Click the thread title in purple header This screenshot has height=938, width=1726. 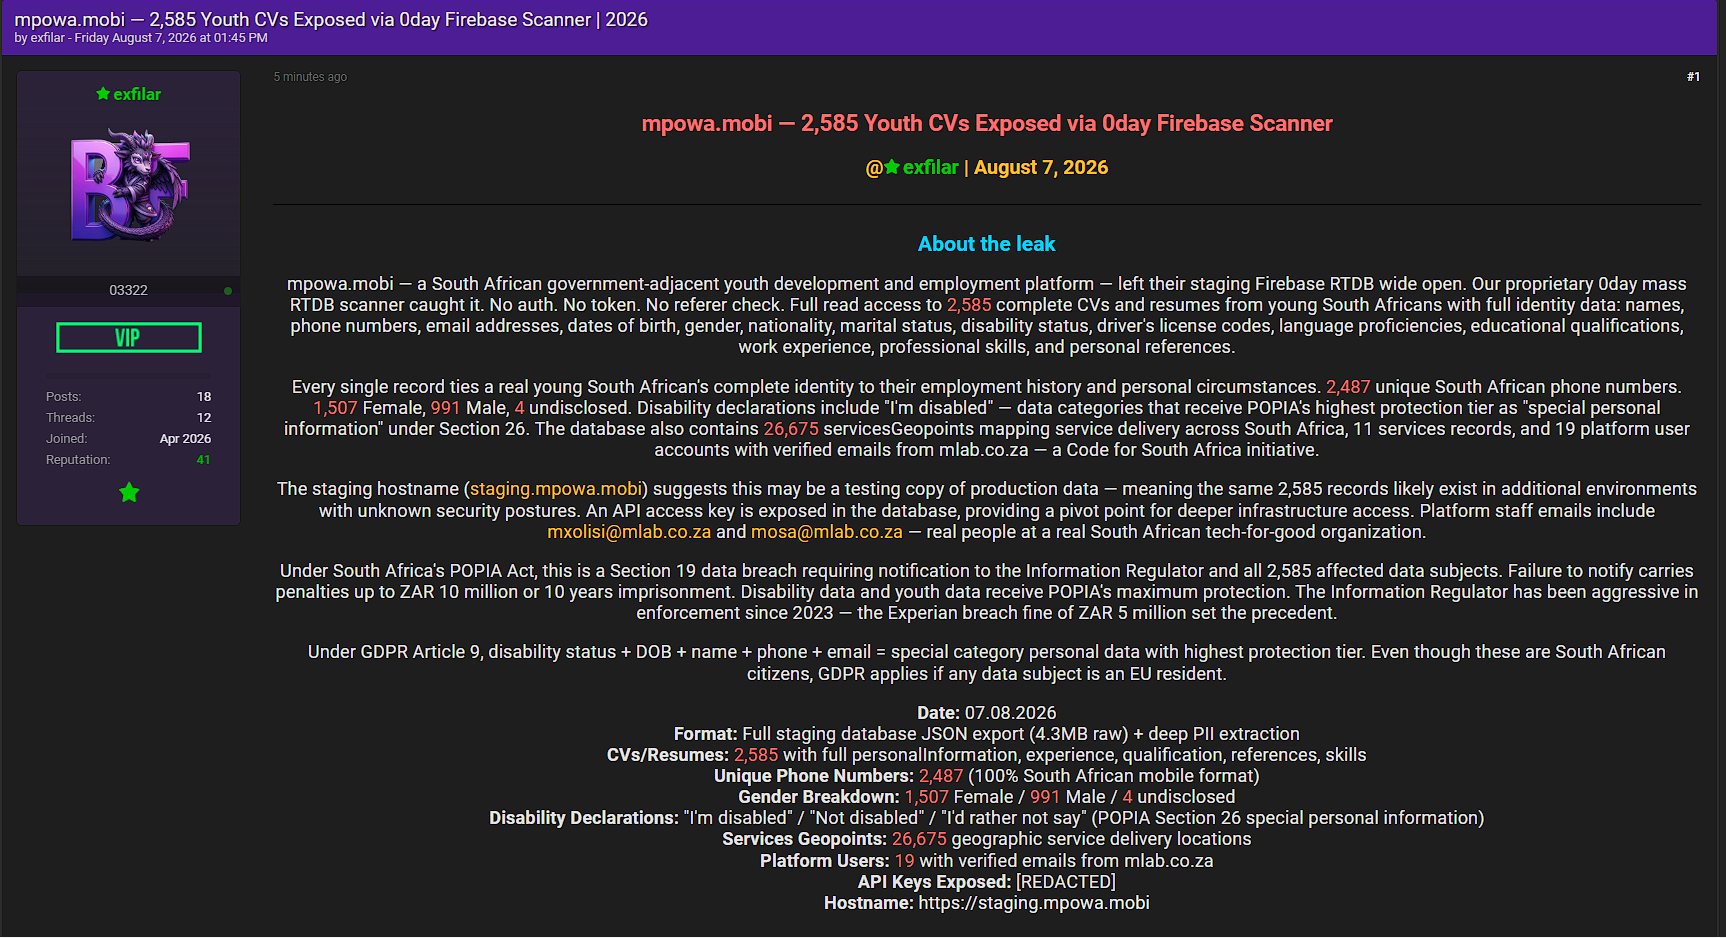coord(331,19)
